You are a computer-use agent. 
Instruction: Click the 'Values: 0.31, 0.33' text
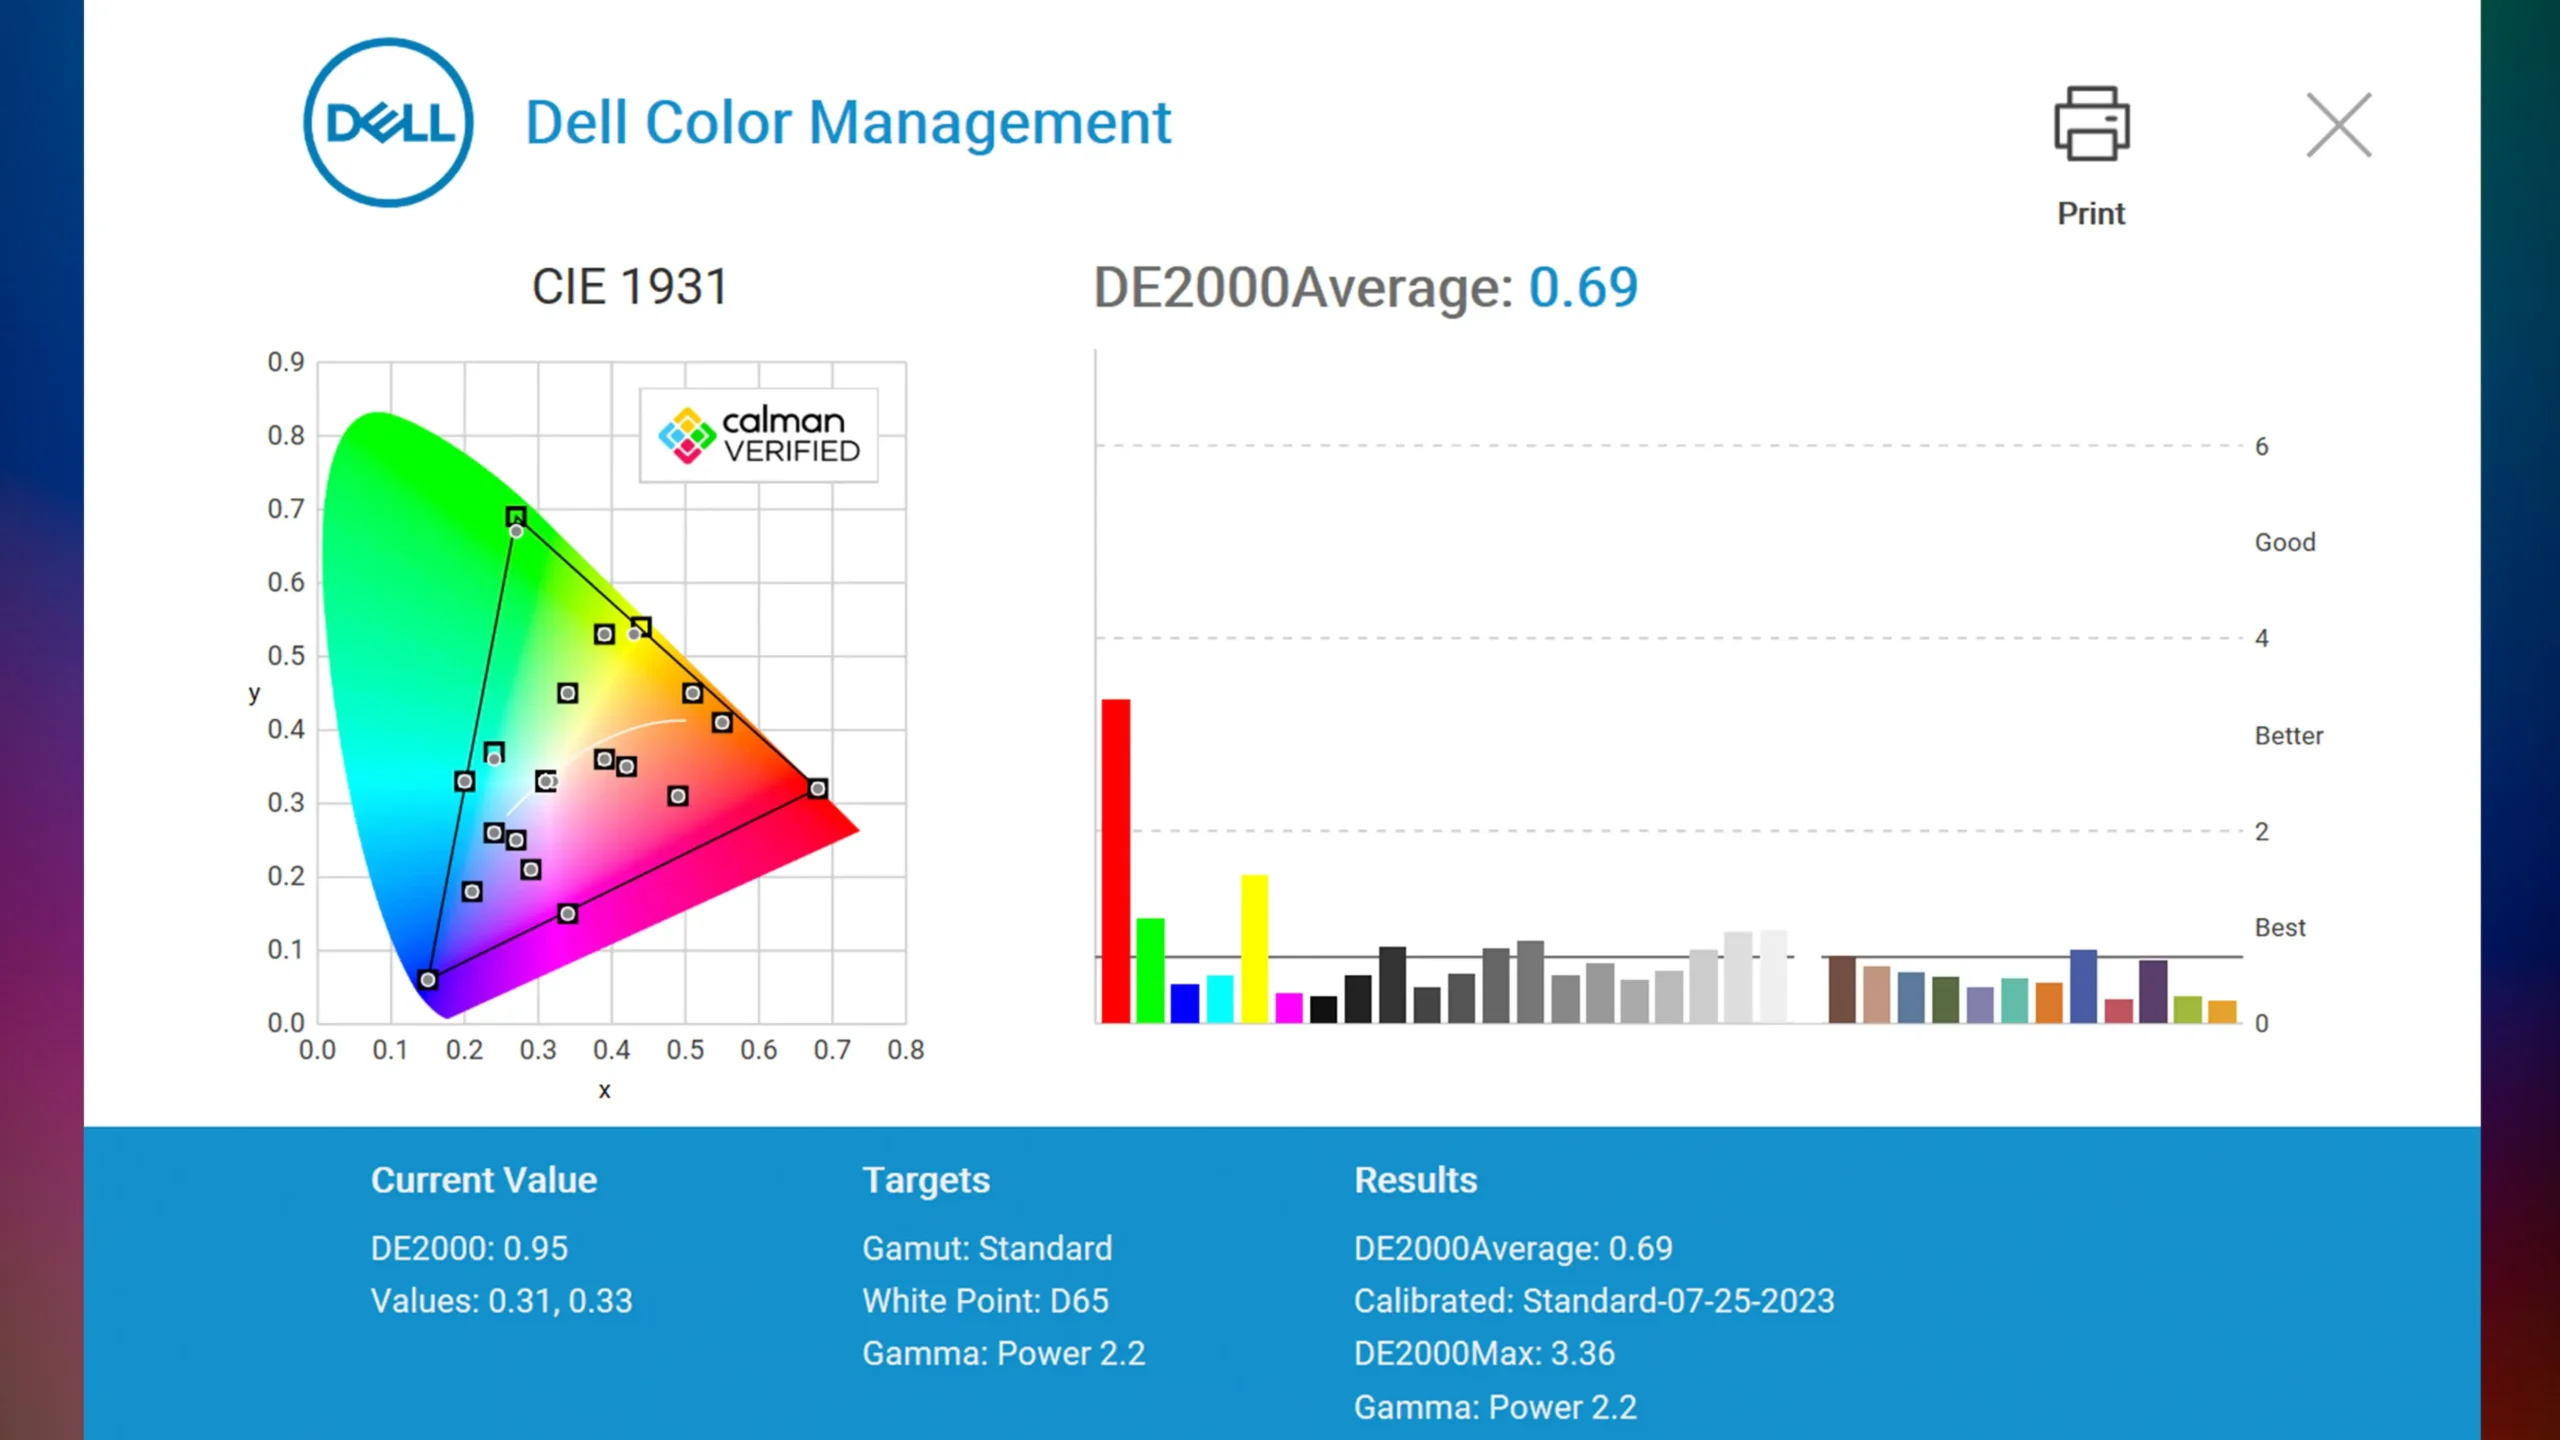point(502,1301)
